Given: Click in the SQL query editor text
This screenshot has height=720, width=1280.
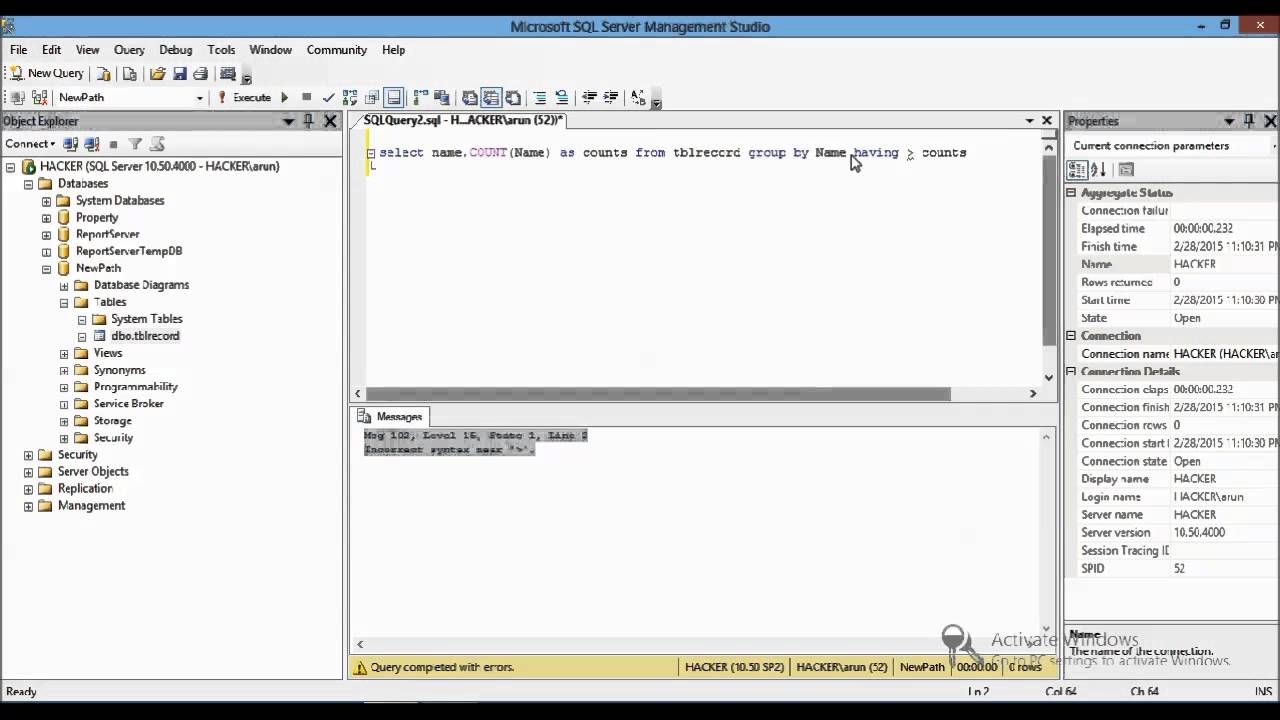Looking at the screenshot, I should 672,153.
